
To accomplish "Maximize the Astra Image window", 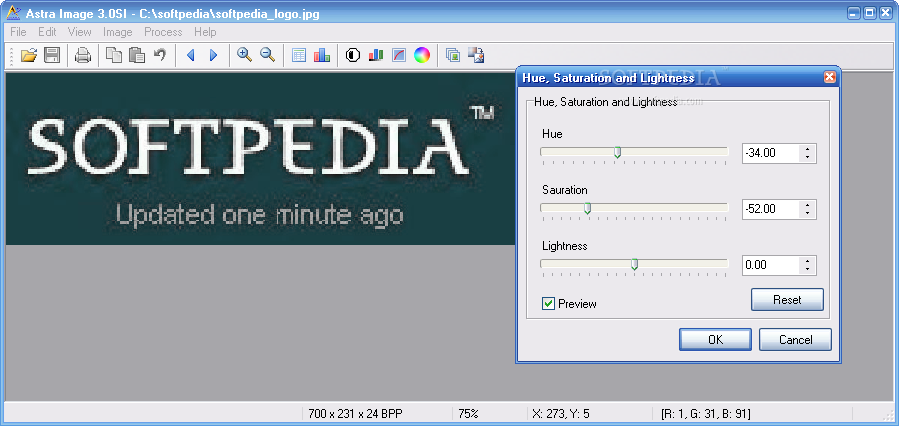I will click(x=870, y=13).
